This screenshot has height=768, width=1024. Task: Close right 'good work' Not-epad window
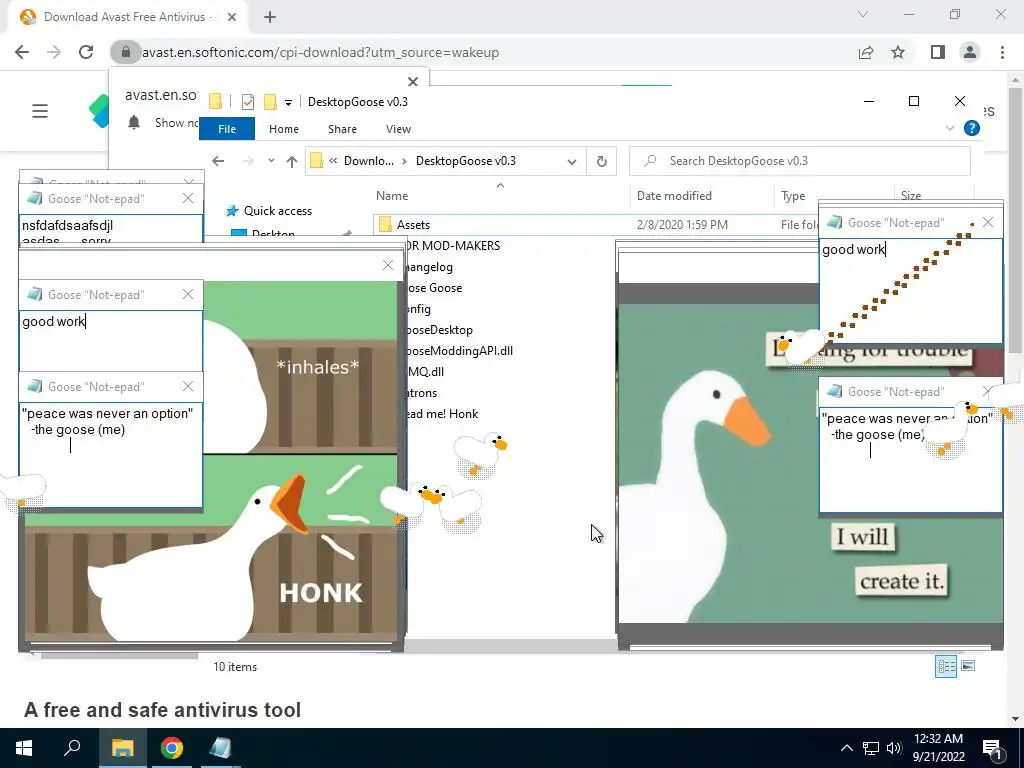[x=988, y=223]
